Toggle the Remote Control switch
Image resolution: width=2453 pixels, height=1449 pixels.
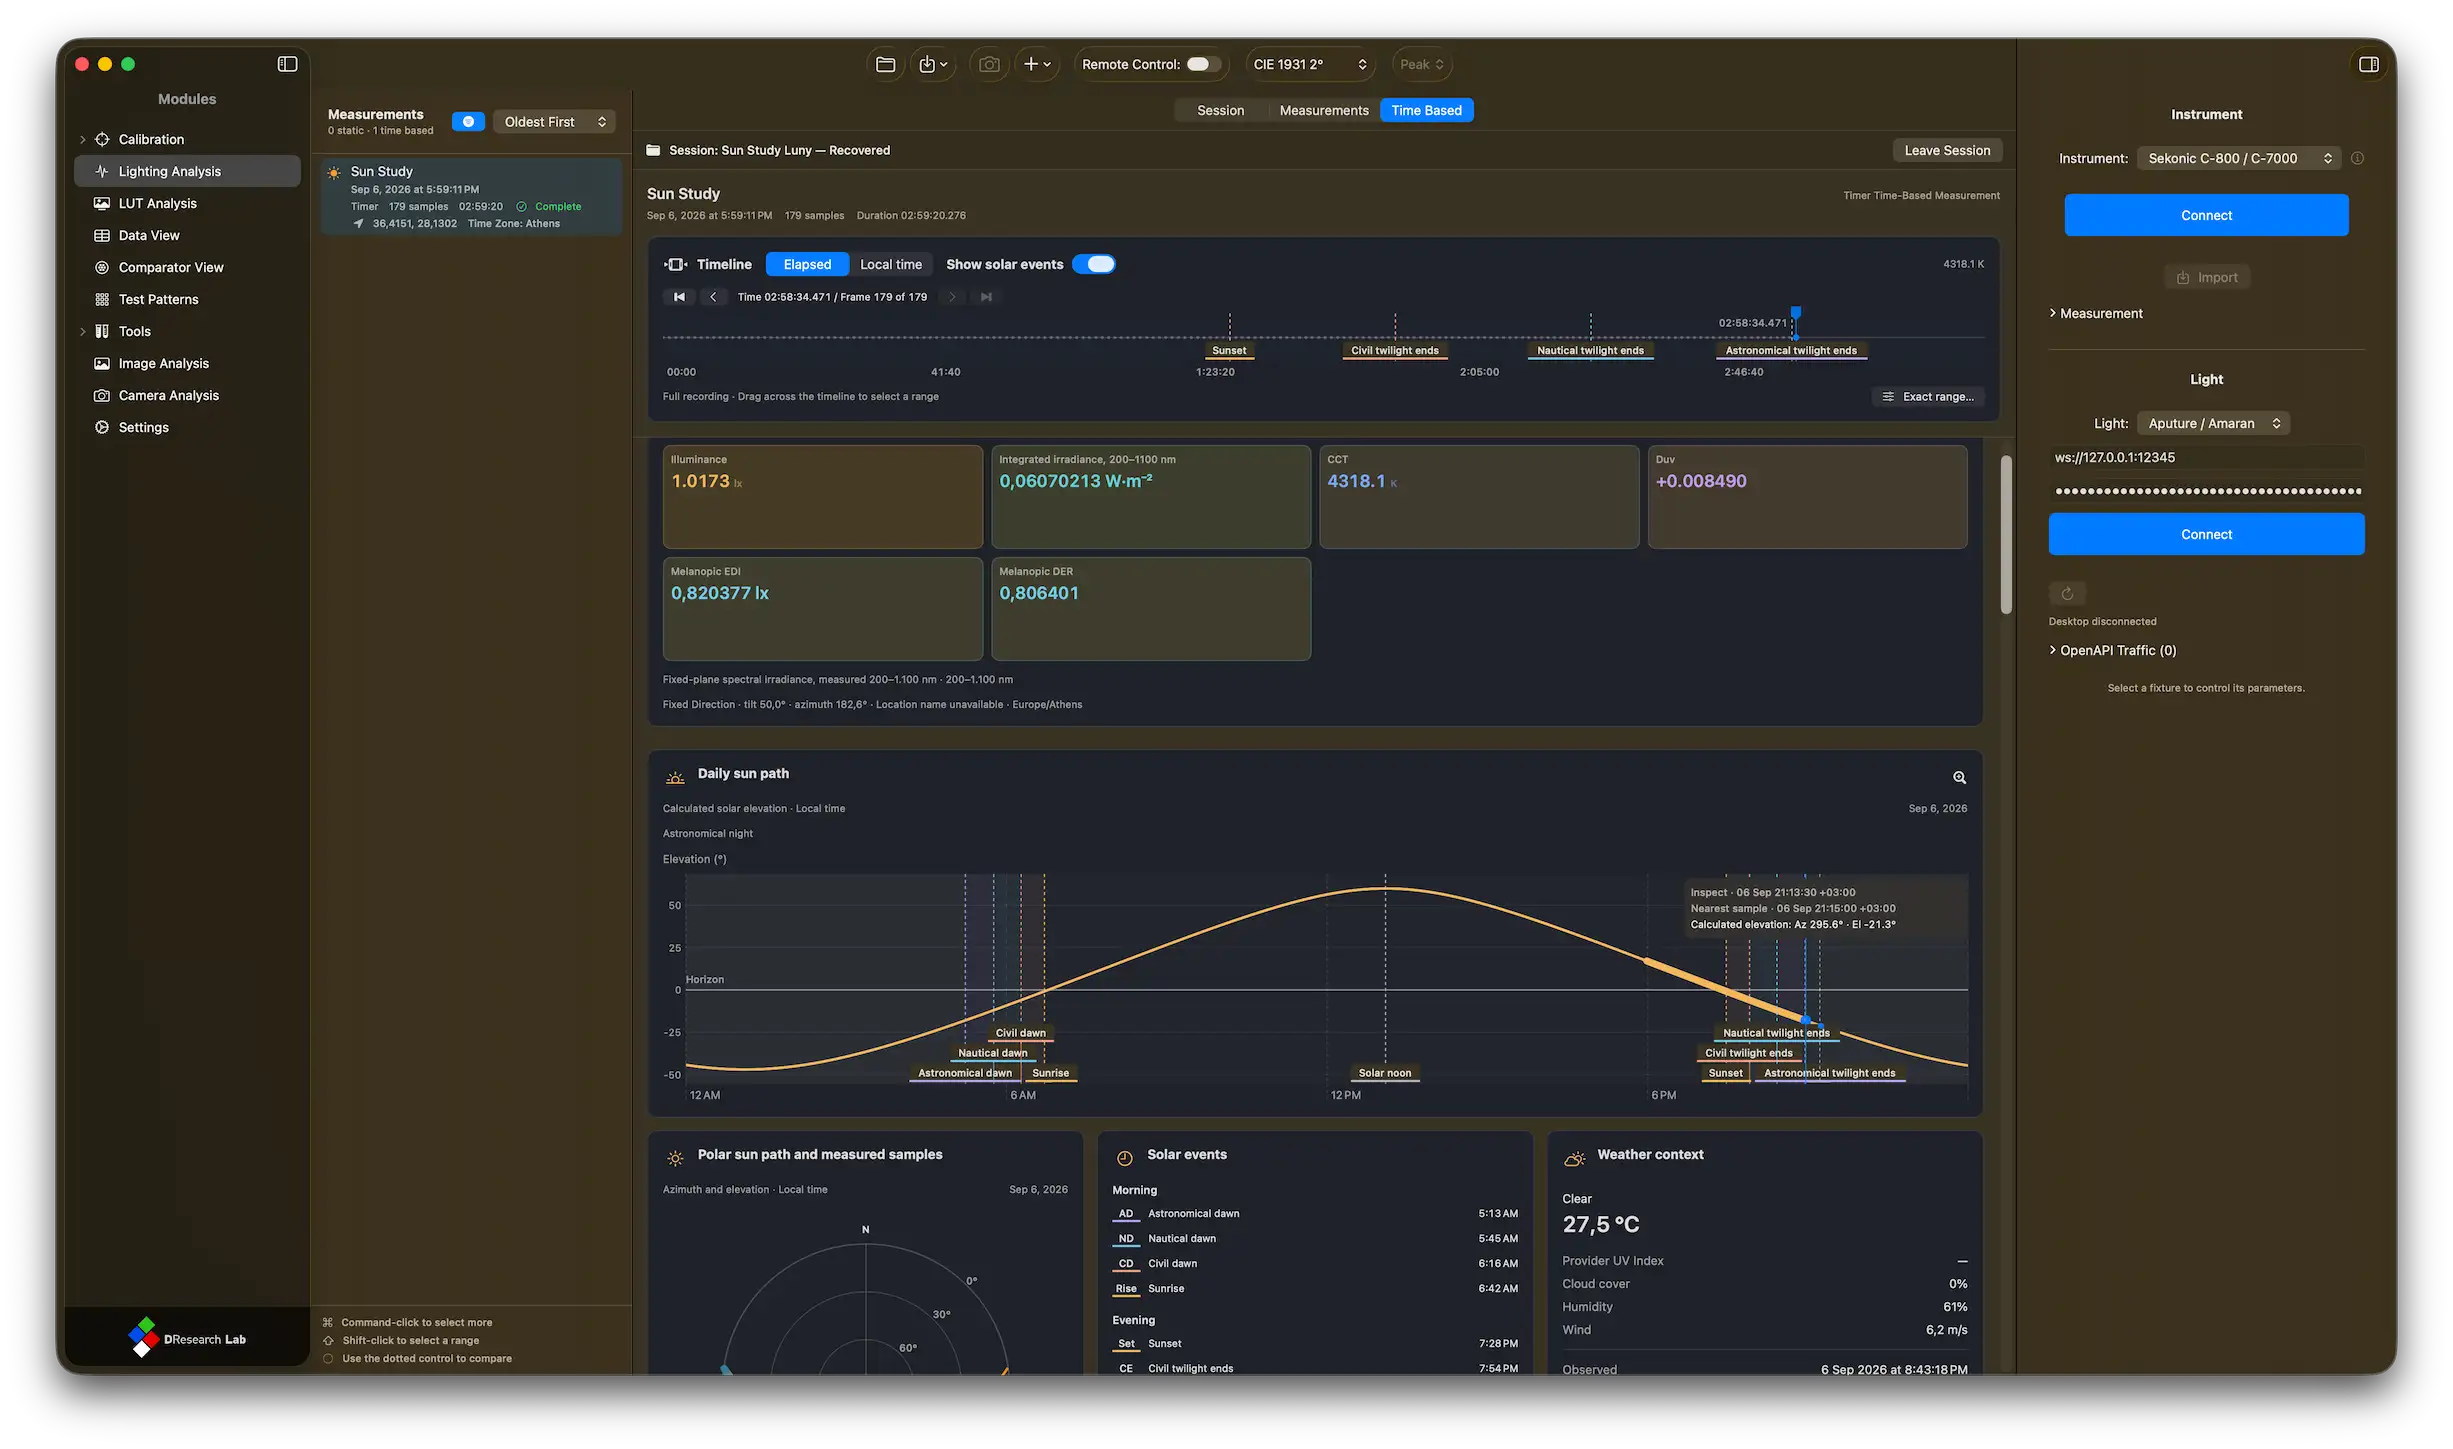coord(1203,64)
